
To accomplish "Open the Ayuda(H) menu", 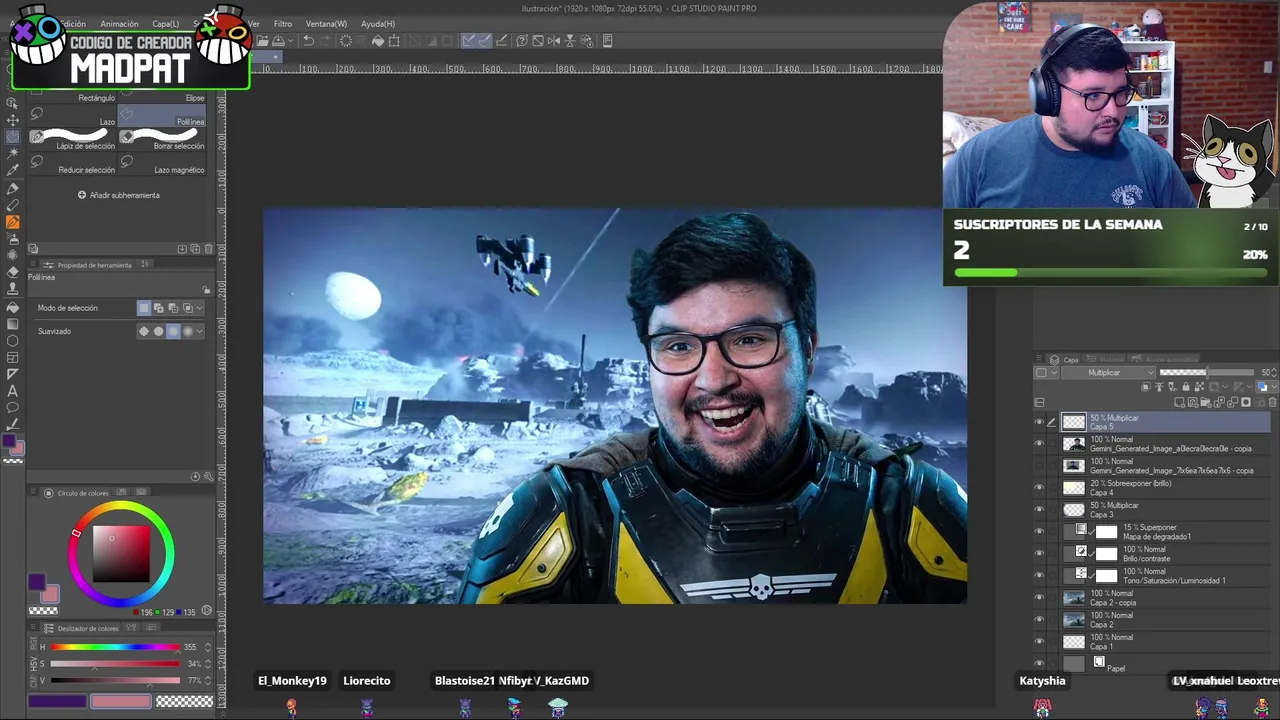I will pyautogui.click(x=378, y=24).
